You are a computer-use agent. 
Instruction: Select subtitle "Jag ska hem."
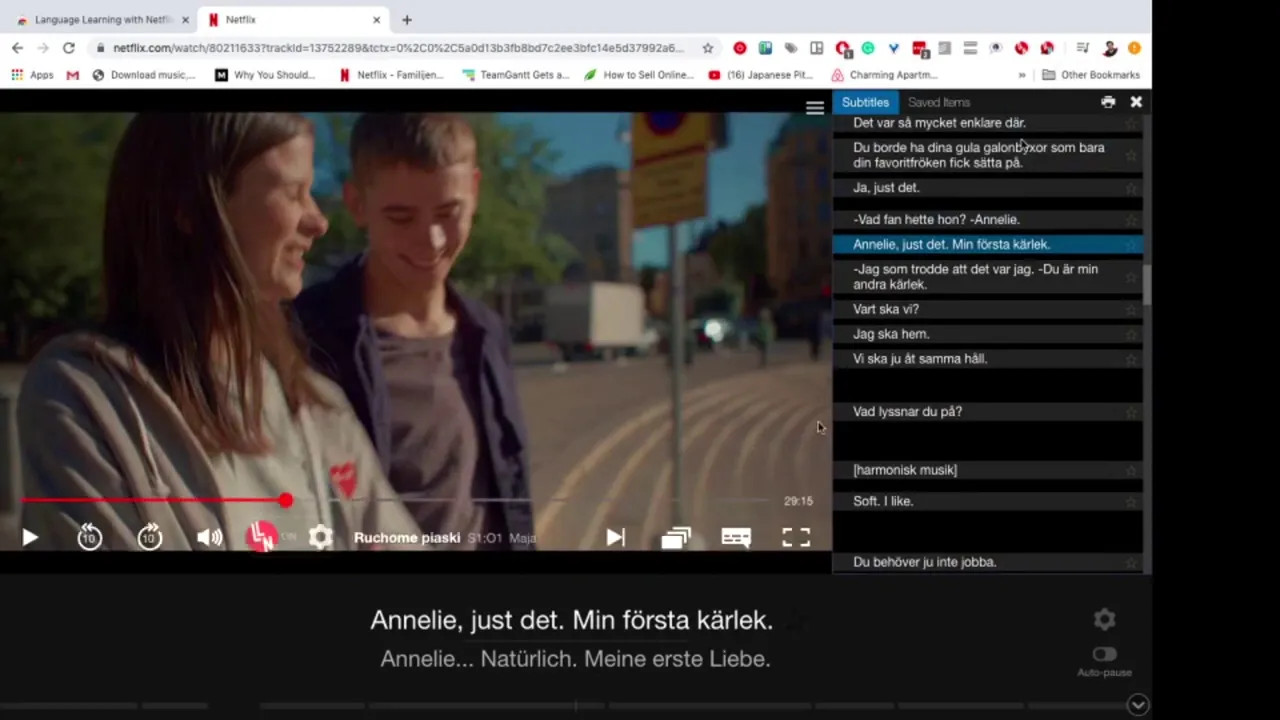988,334
